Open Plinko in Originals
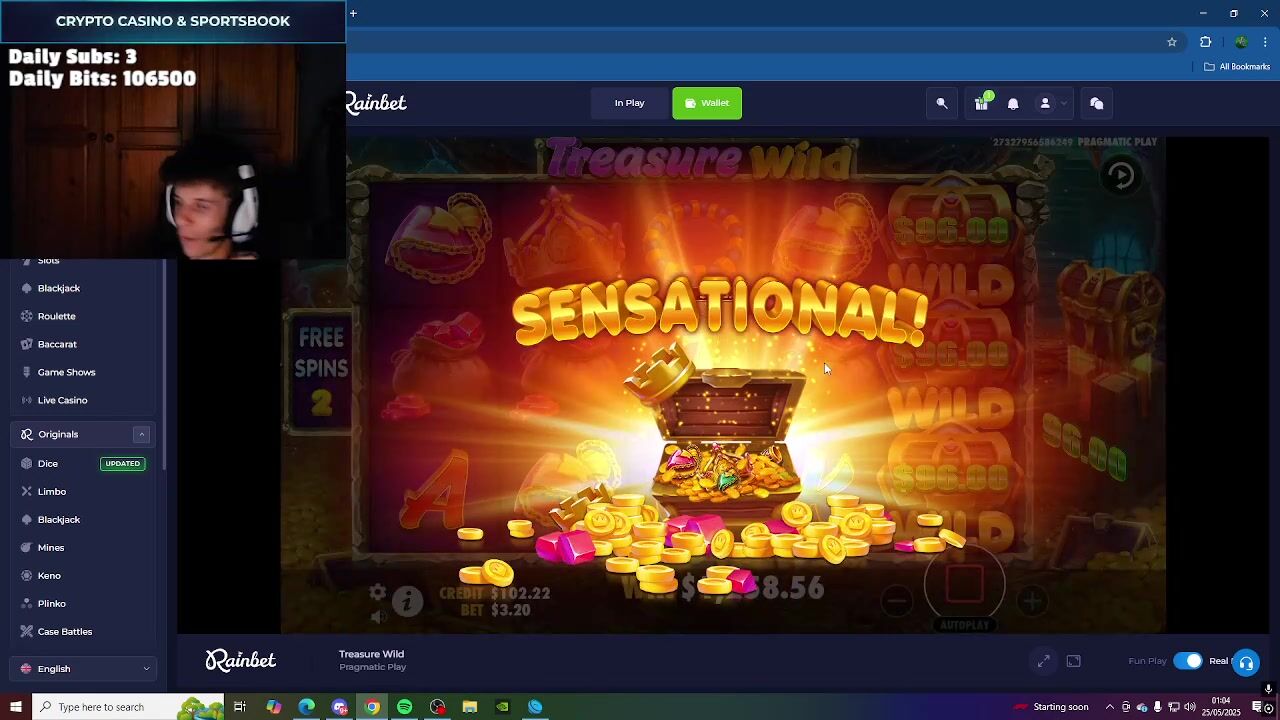1280x720 pixels. [x=52, y=603]
